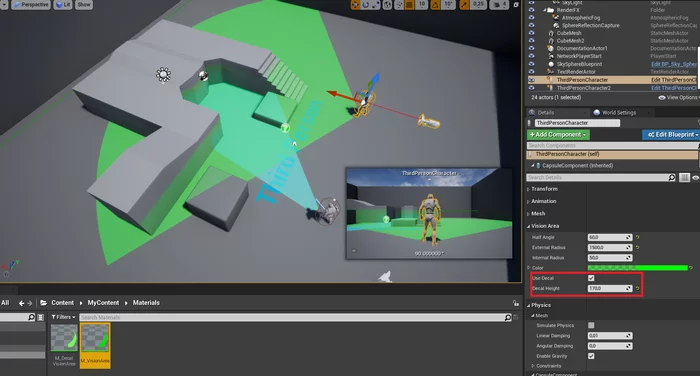700x376 pixels.
Task: Maximize or restore the viewport
Action: (516, 4)
